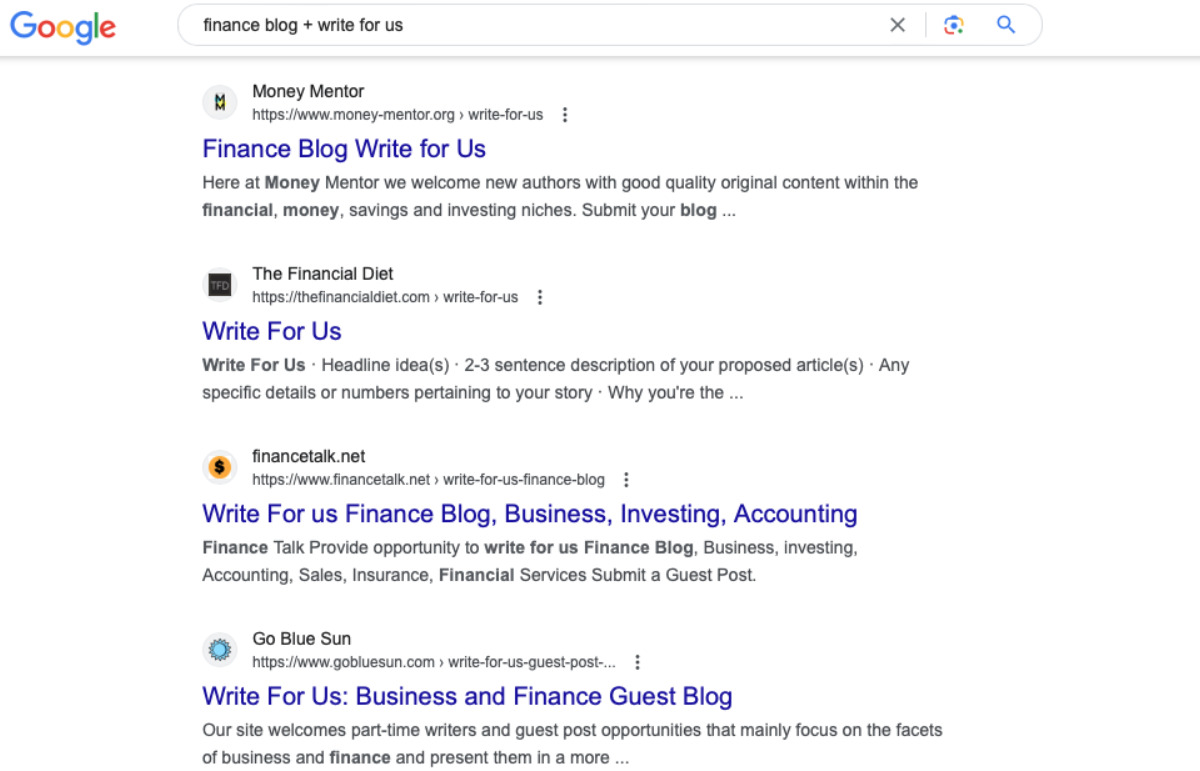
Task: Click the financetalk.net dollar sign favicon
Action: tap(220, 466)
